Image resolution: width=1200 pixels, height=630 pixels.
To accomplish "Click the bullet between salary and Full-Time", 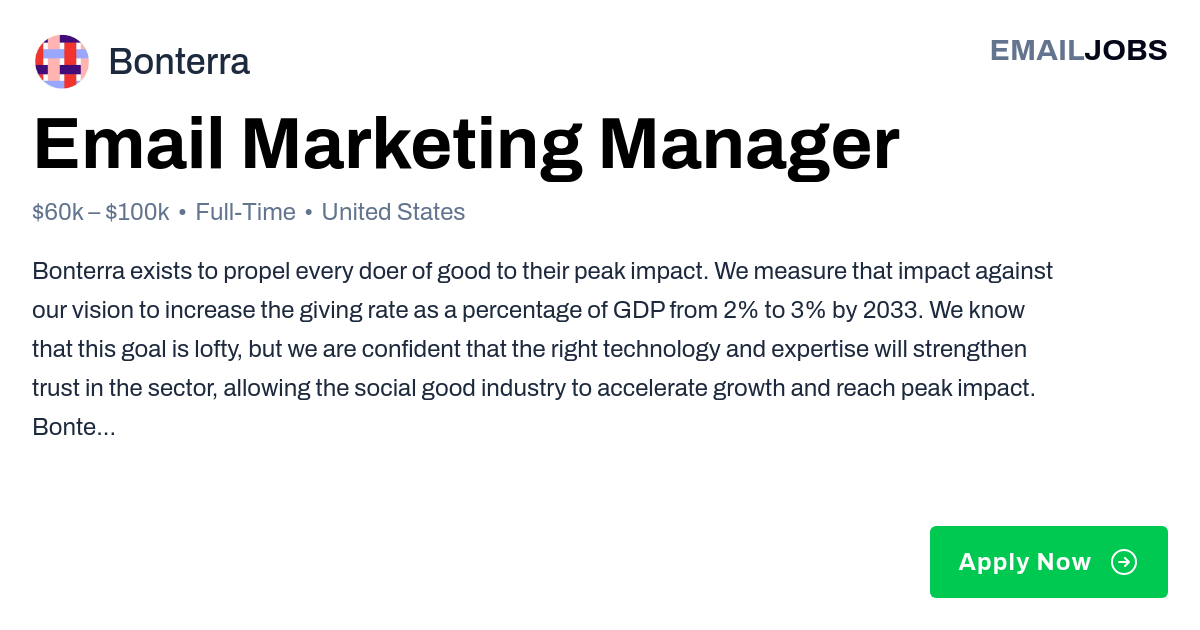I will tap(182, 213).
